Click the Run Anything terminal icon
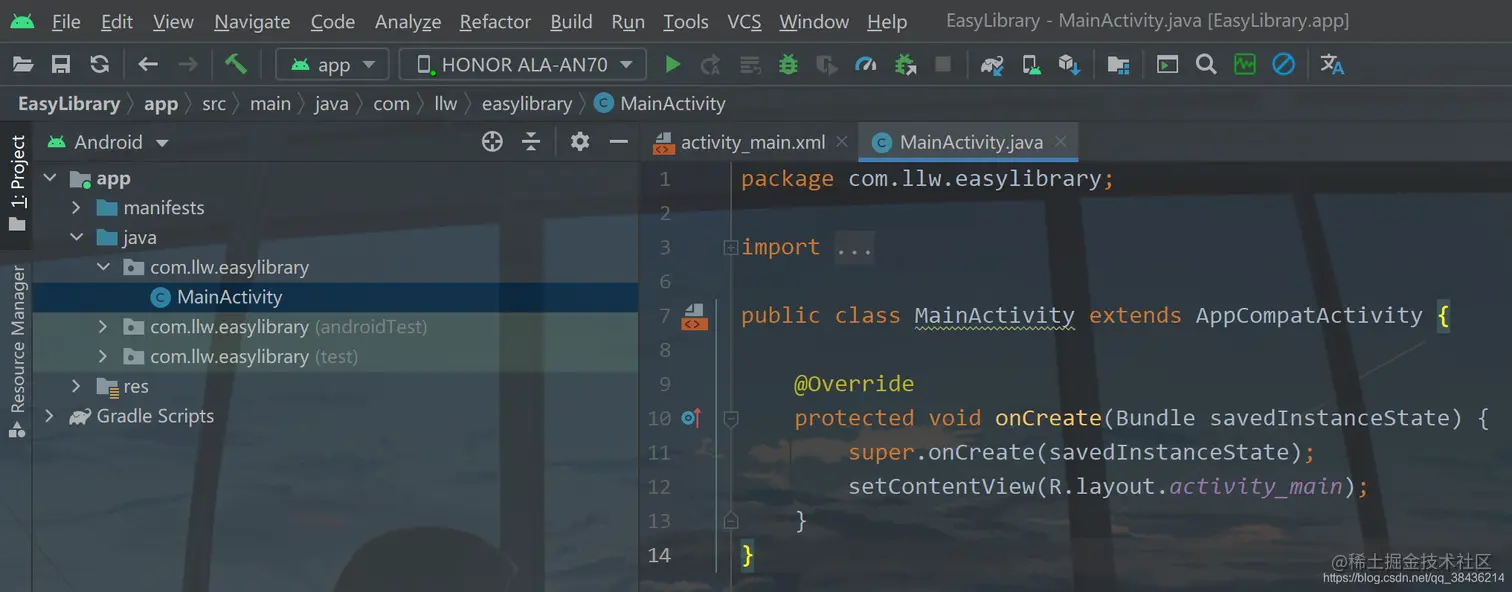1512x592 pixels. point(1167,65)
